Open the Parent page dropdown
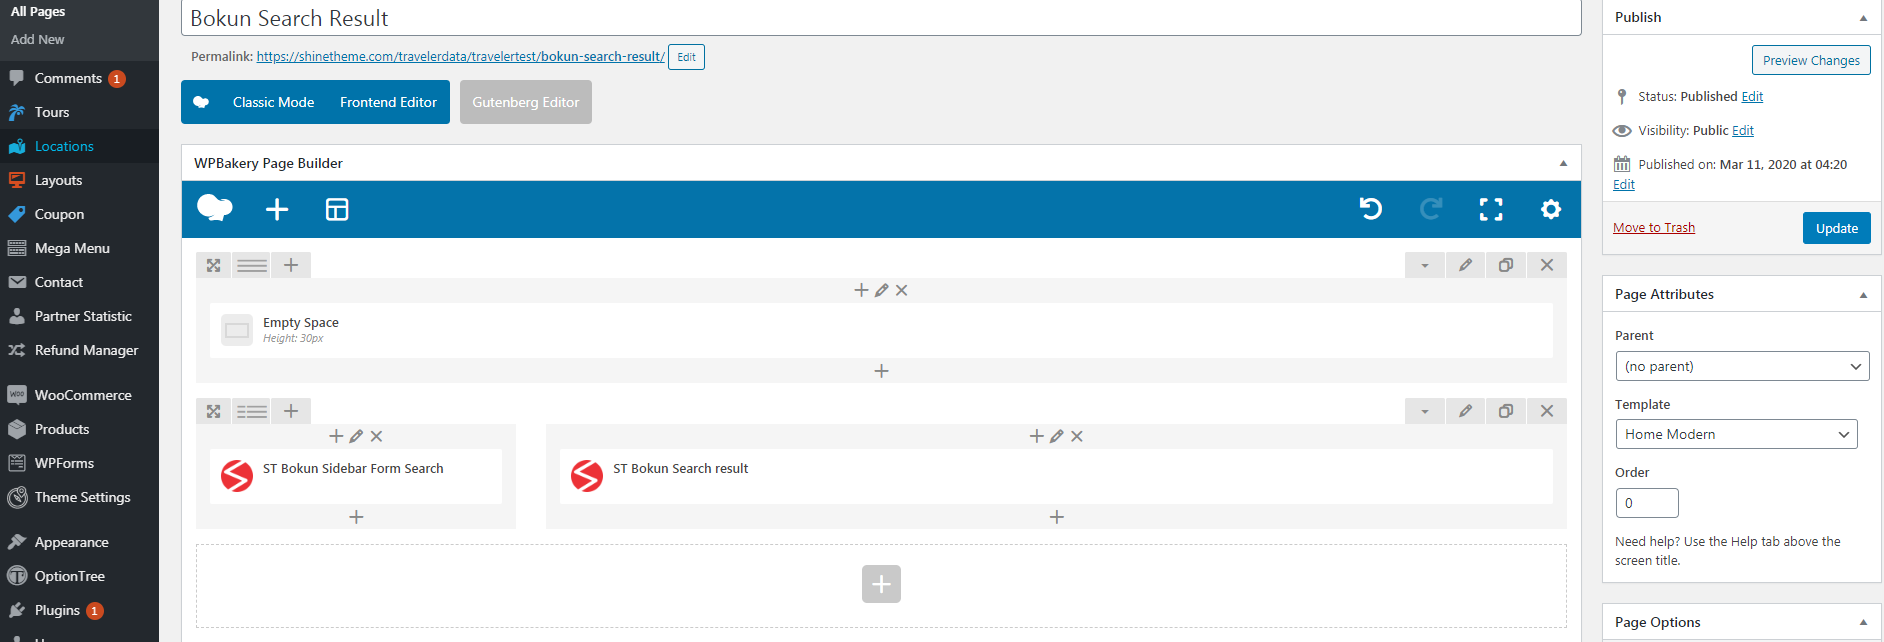Image resolution: width=1884 pixels, height=642 pixels. coord(1742,366)
